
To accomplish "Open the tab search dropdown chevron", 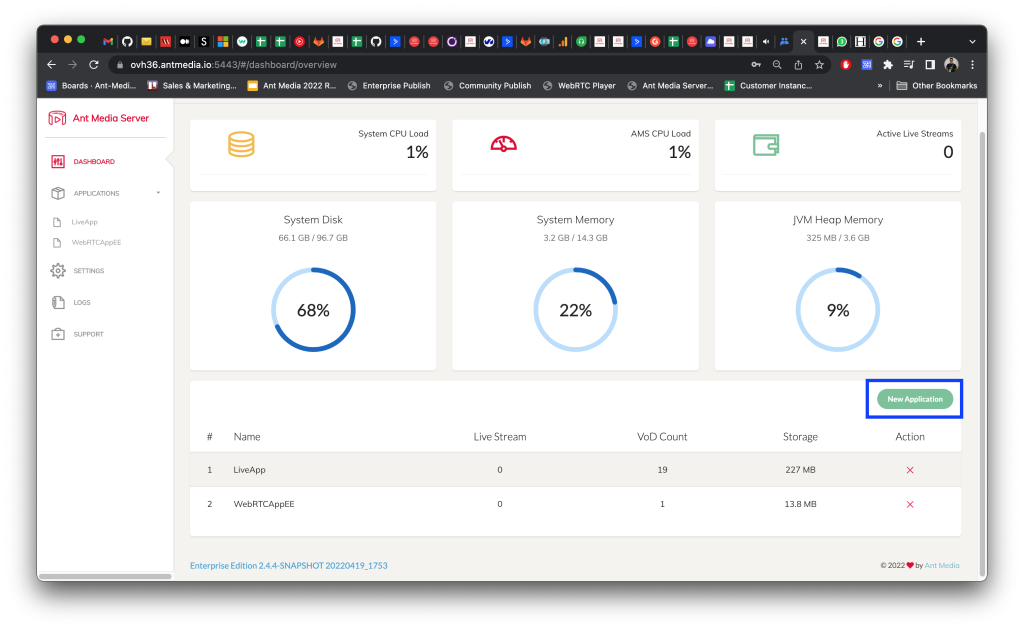I will point(972,41).
